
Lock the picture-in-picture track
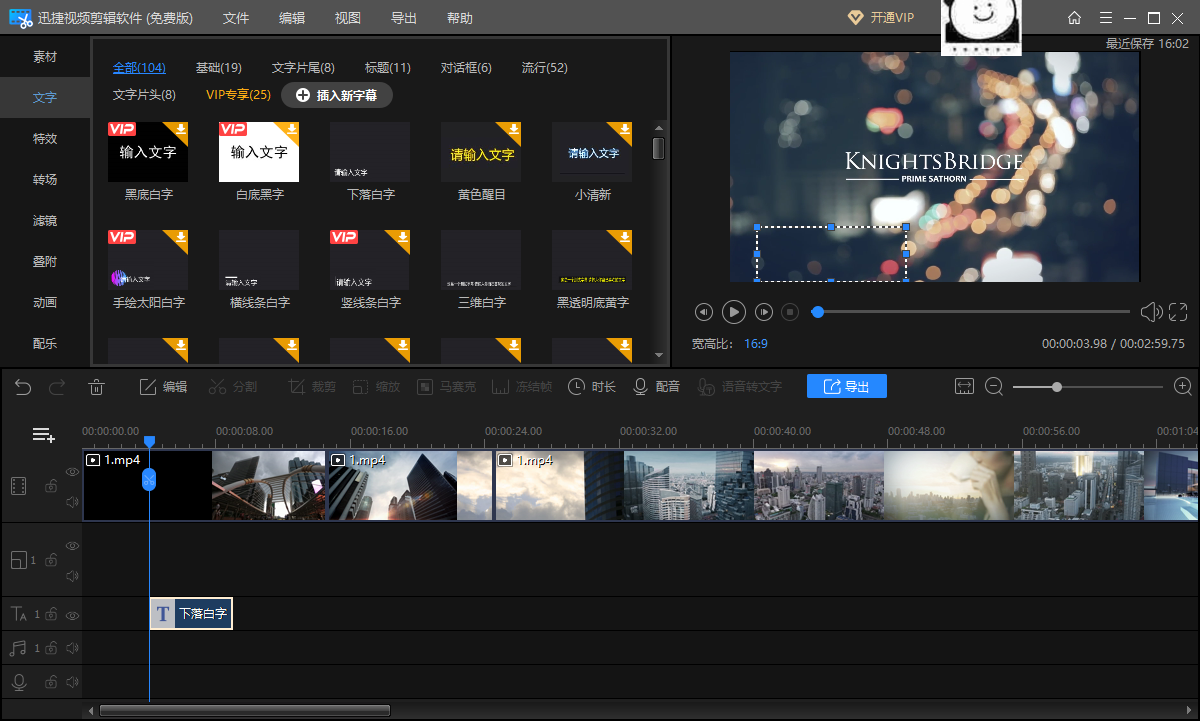[x=50, y=560]
